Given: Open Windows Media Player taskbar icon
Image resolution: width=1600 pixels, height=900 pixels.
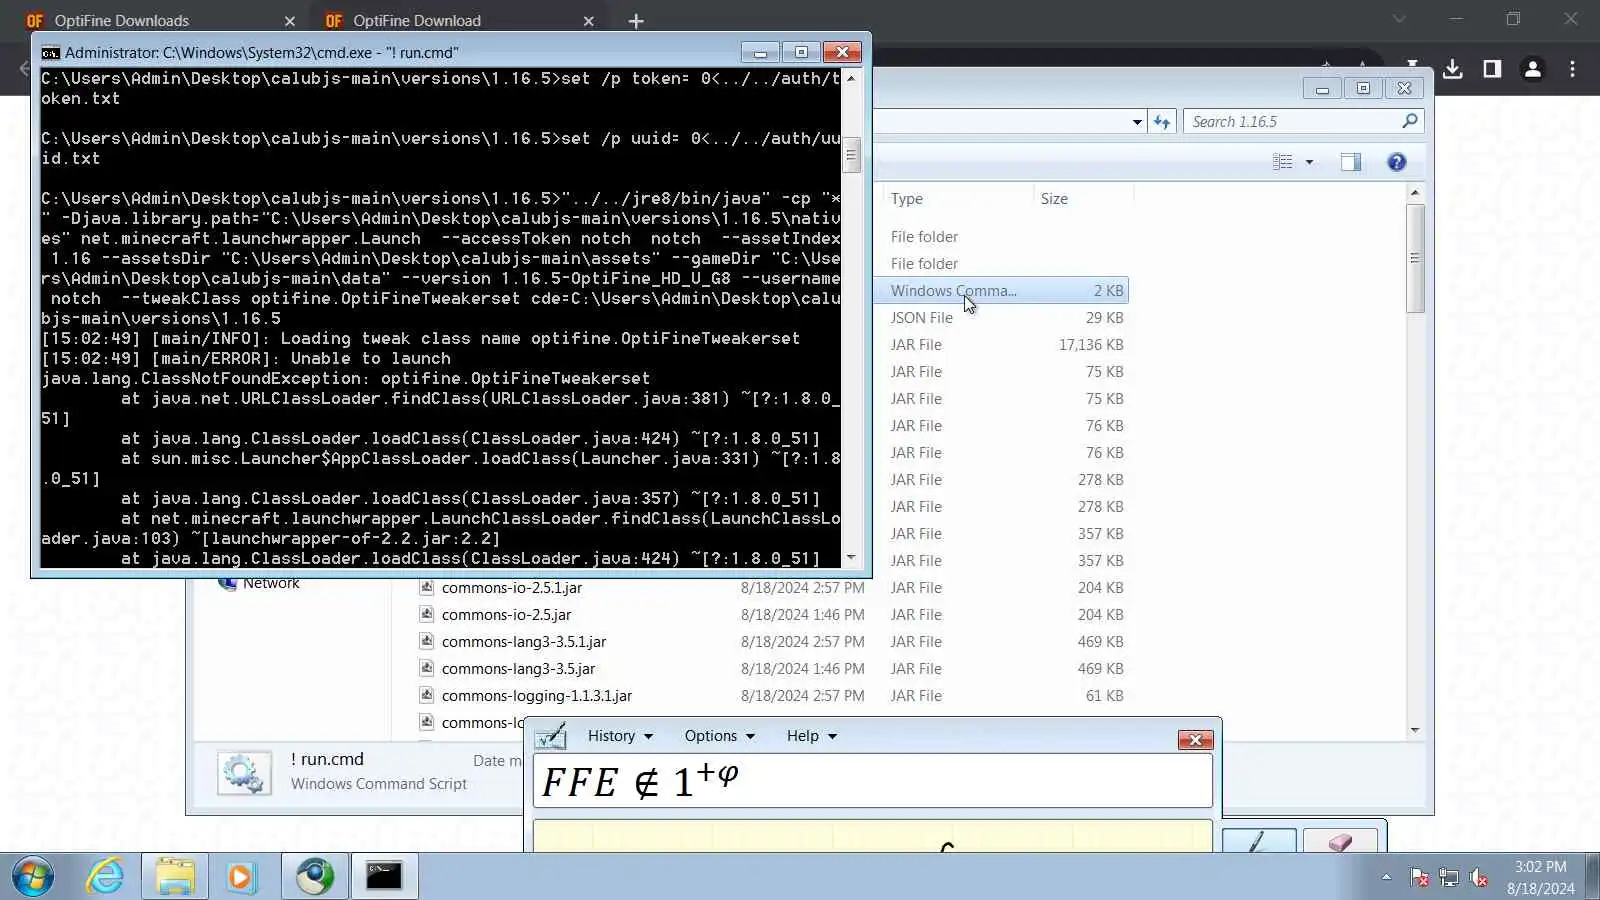Looking at the screenshot, I should coord(240,877).
